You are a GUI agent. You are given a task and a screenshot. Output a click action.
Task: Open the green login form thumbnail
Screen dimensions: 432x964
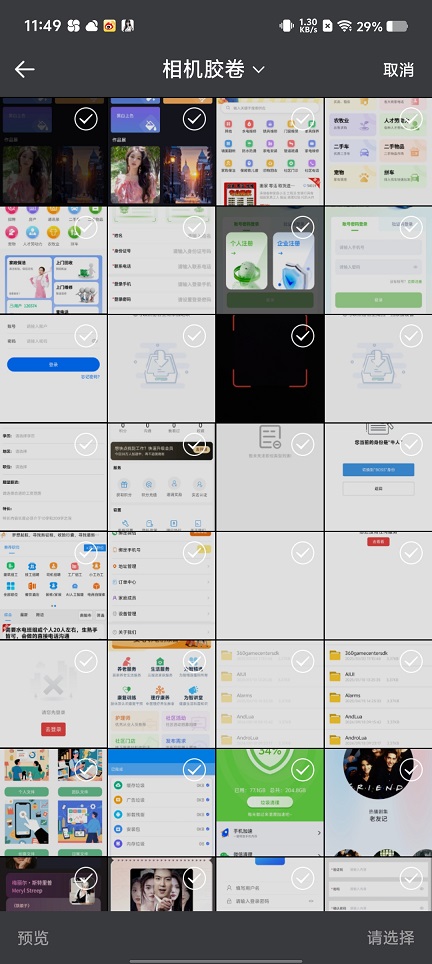click(378, 259)
